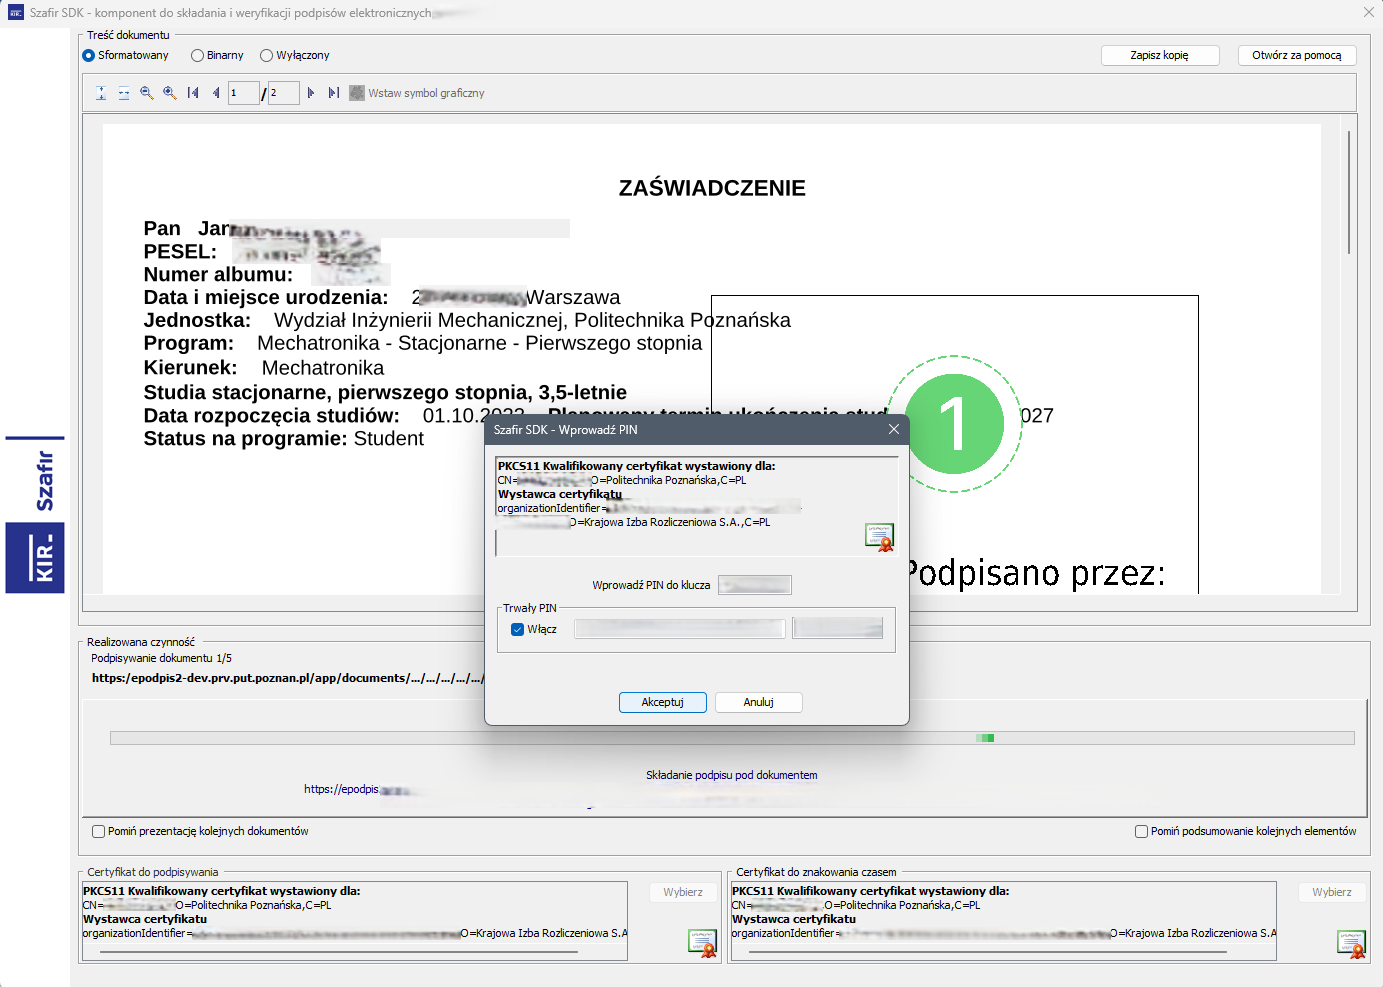Click the PIN do klucza input field
Screen dimensions: 1383x987
pos(755,585)
